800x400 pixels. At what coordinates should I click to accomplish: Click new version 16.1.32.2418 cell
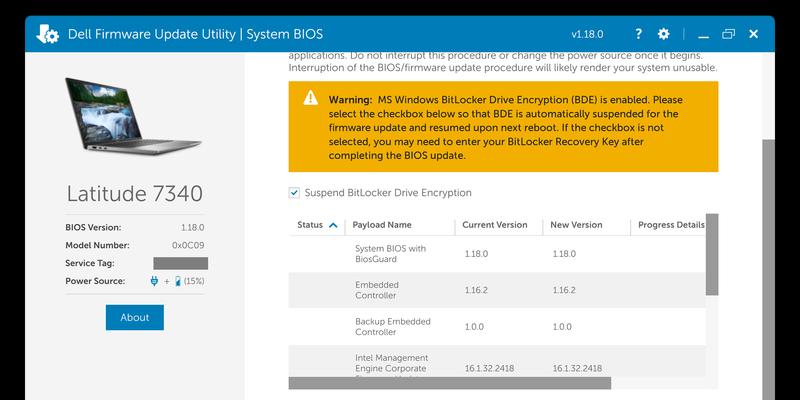(x=577, y=368)
